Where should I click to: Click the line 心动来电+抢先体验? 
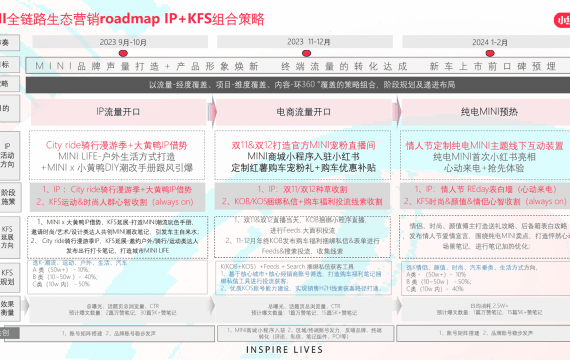point(485,168)
